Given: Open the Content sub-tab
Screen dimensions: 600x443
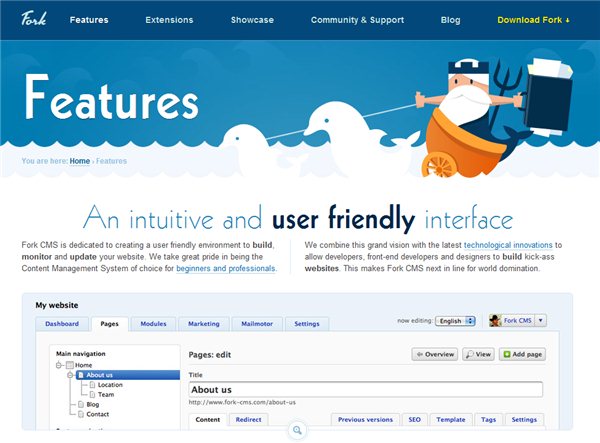Looking at the screenshot, I should [208, 420].
